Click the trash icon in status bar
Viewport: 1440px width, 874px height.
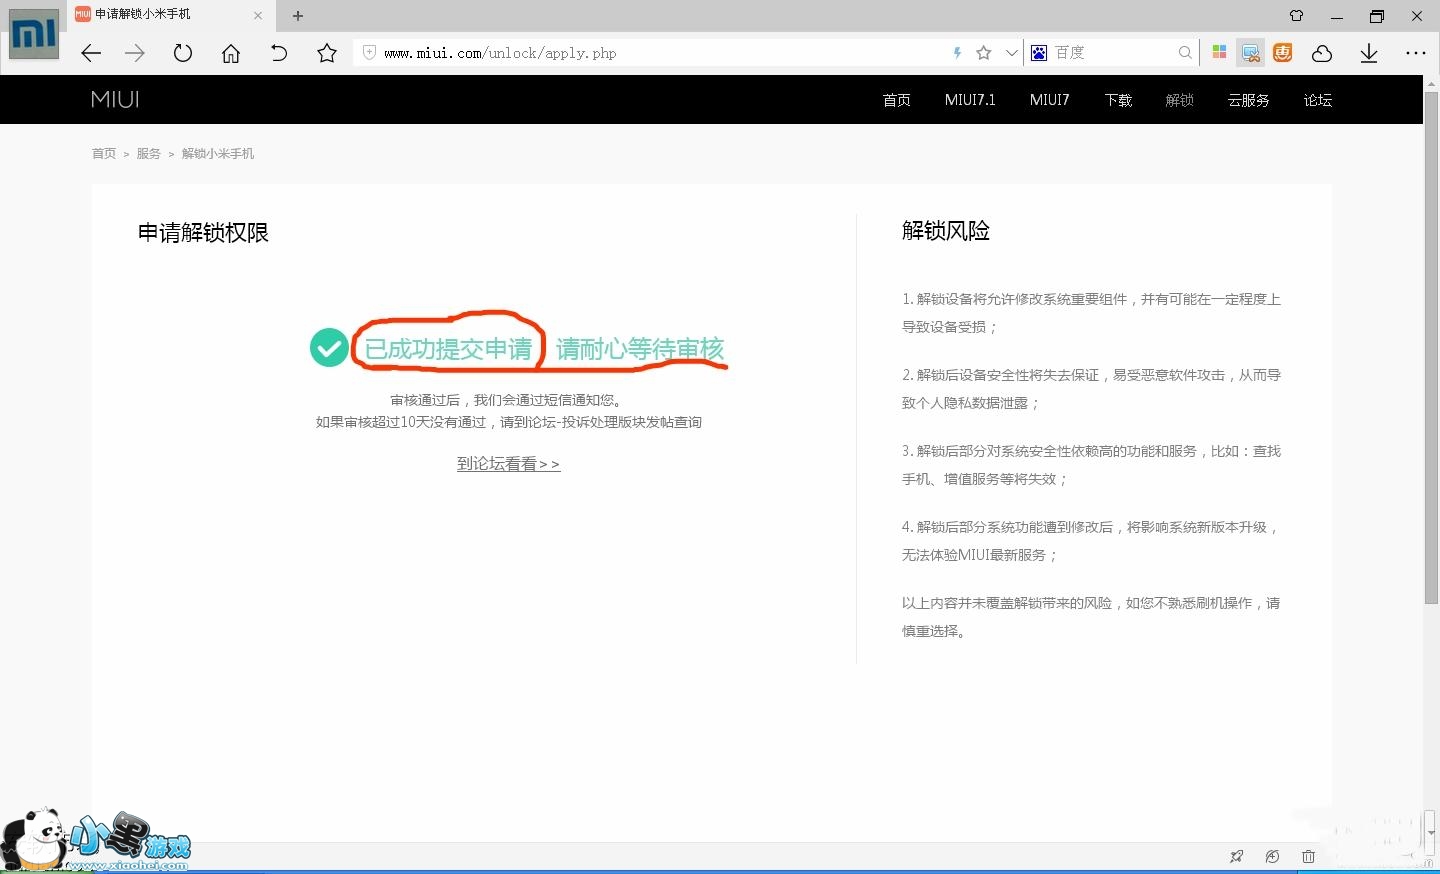point(1308,856)
